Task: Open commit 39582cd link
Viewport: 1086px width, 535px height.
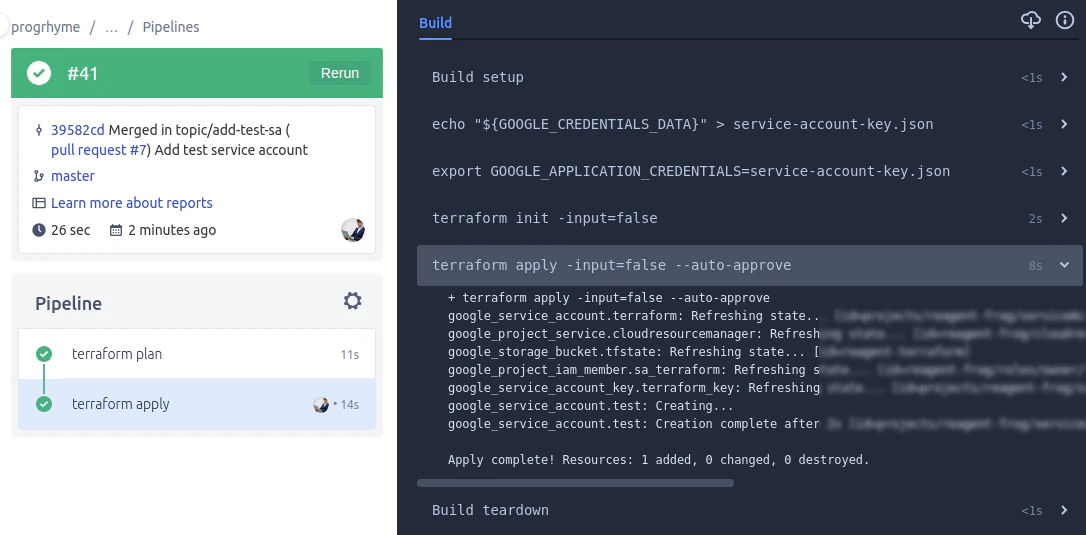Action: pos(78,130)
